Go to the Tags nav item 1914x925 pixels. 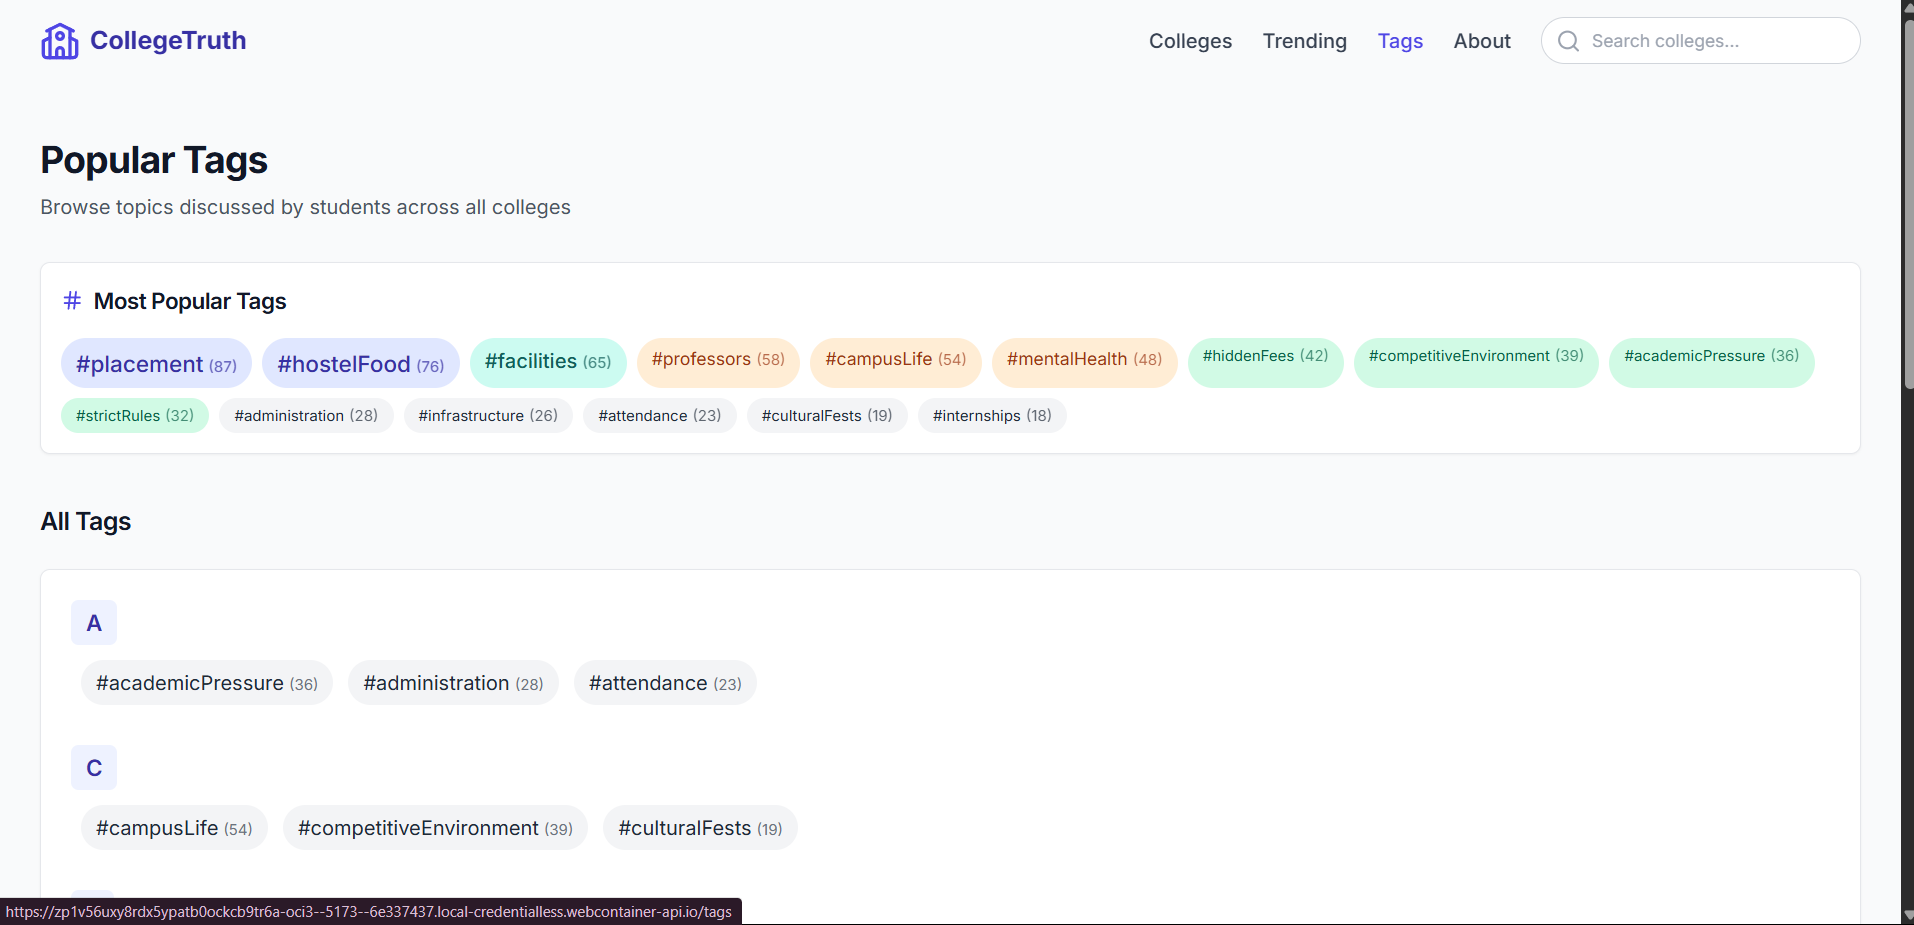click(x=1400, y=41)
